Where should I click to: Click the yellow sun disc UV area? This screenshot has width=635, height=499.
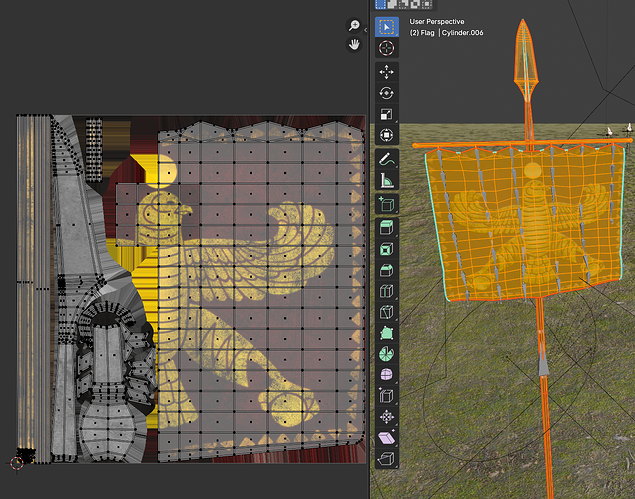[x=162, y=171]
